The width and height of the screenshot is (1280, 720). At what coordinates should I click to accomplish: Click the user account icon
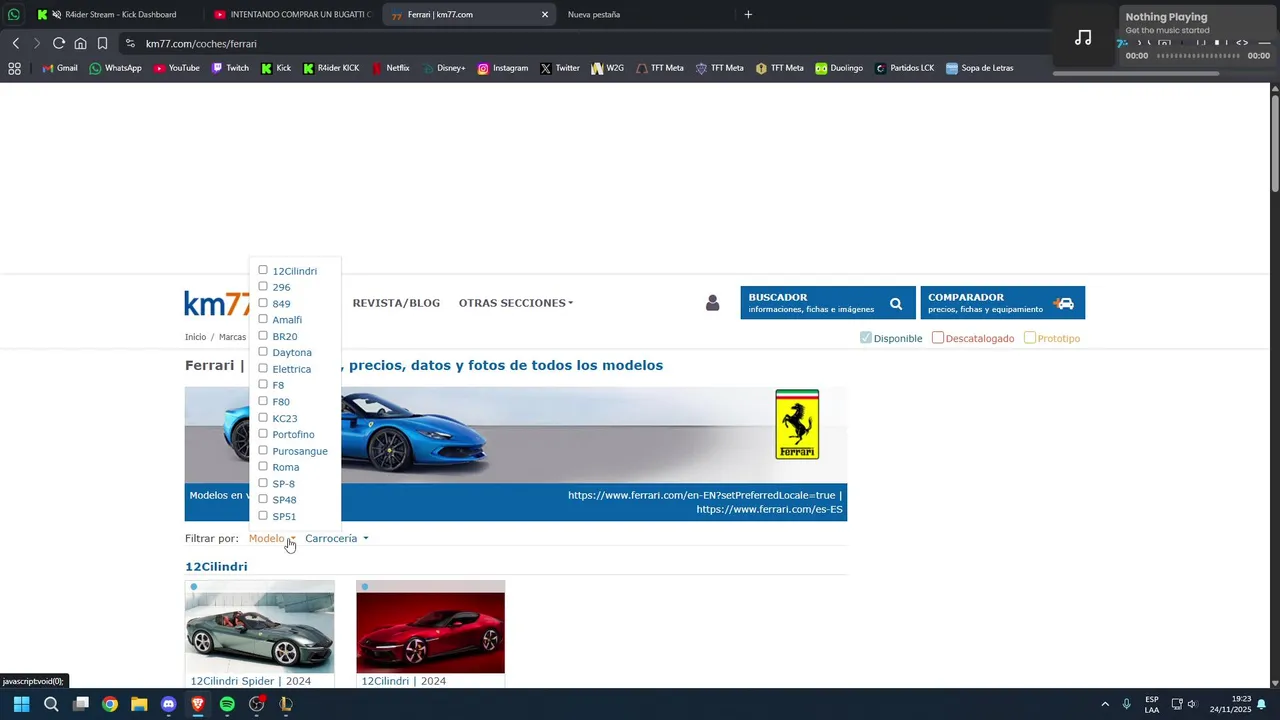coord(712,303)
